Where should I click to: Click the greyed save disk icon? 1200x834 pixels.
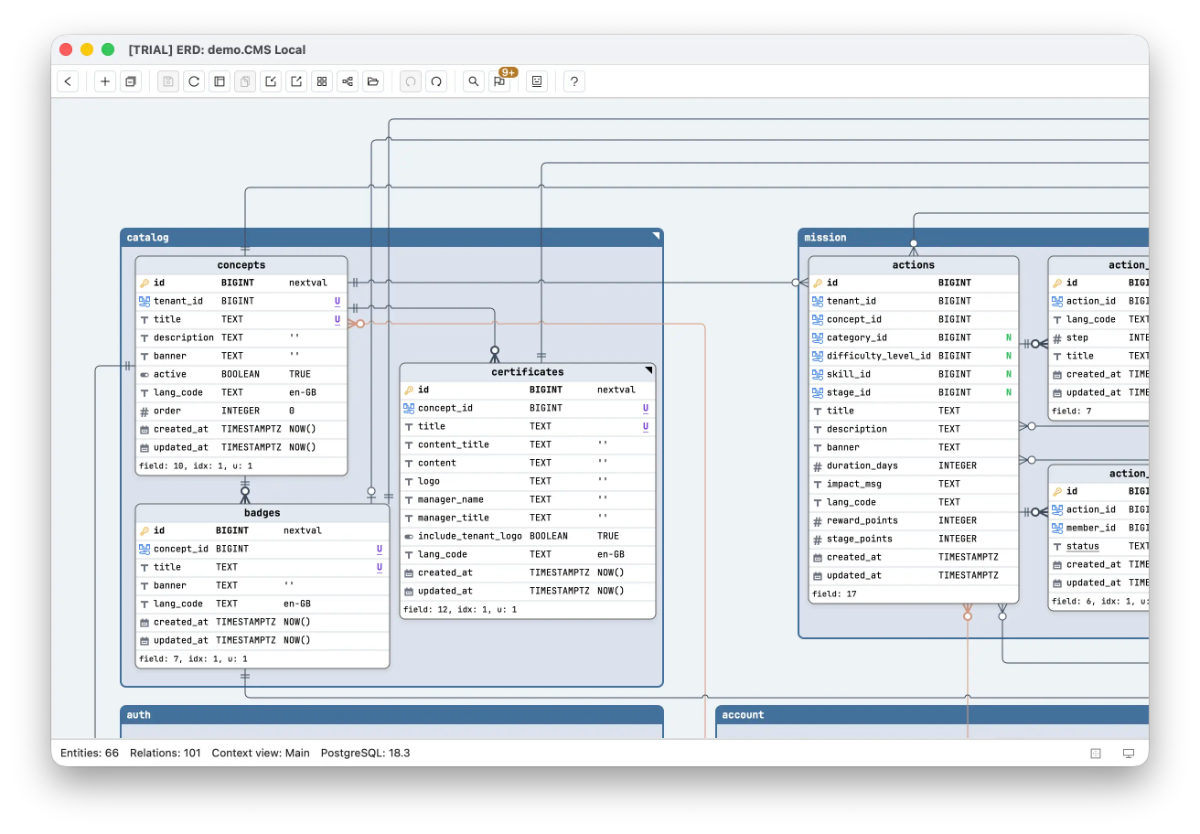click(168, 82)
